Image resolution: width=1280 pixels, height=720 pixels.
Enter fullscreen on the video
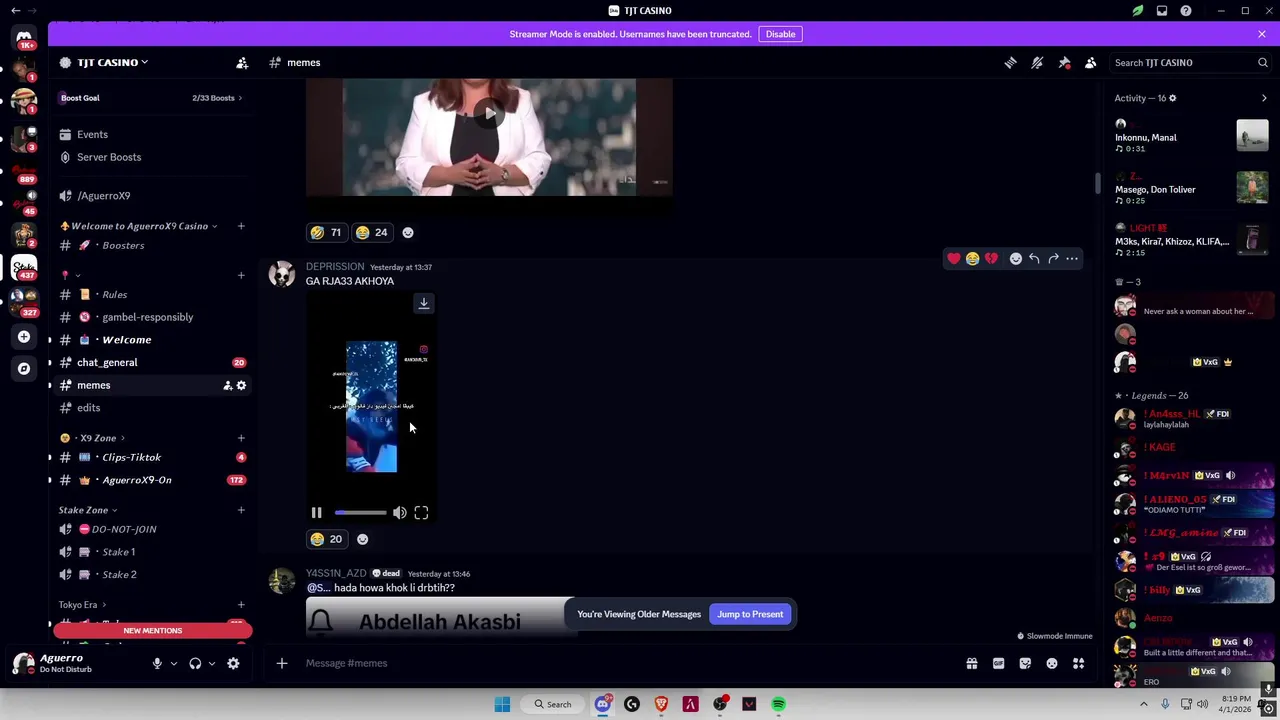(421, 513)
